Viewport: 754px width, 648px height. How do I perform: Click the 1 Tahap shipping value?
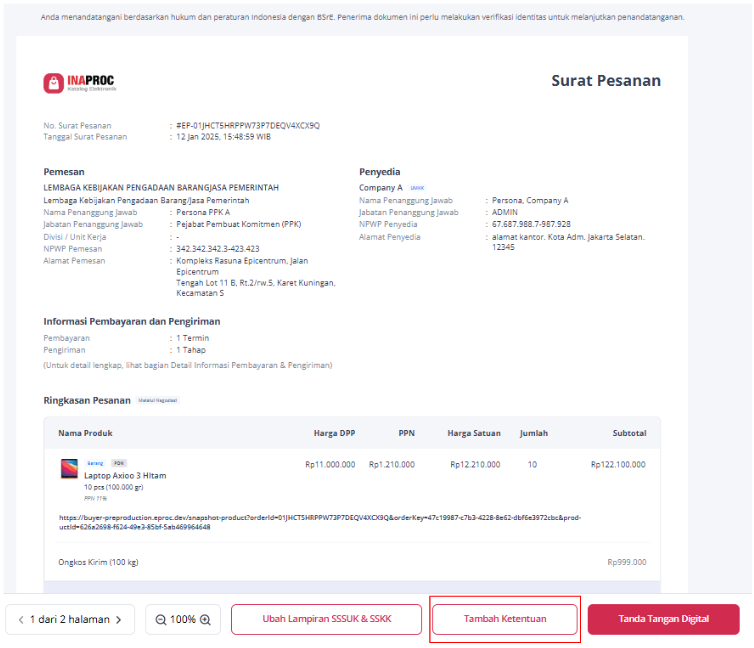(191, 350)
